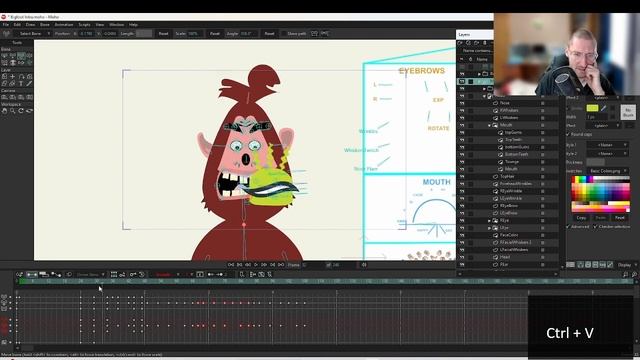640x360 pixels.
Task: Toggle the timeline Channels view icon
Action: point(32,275)
